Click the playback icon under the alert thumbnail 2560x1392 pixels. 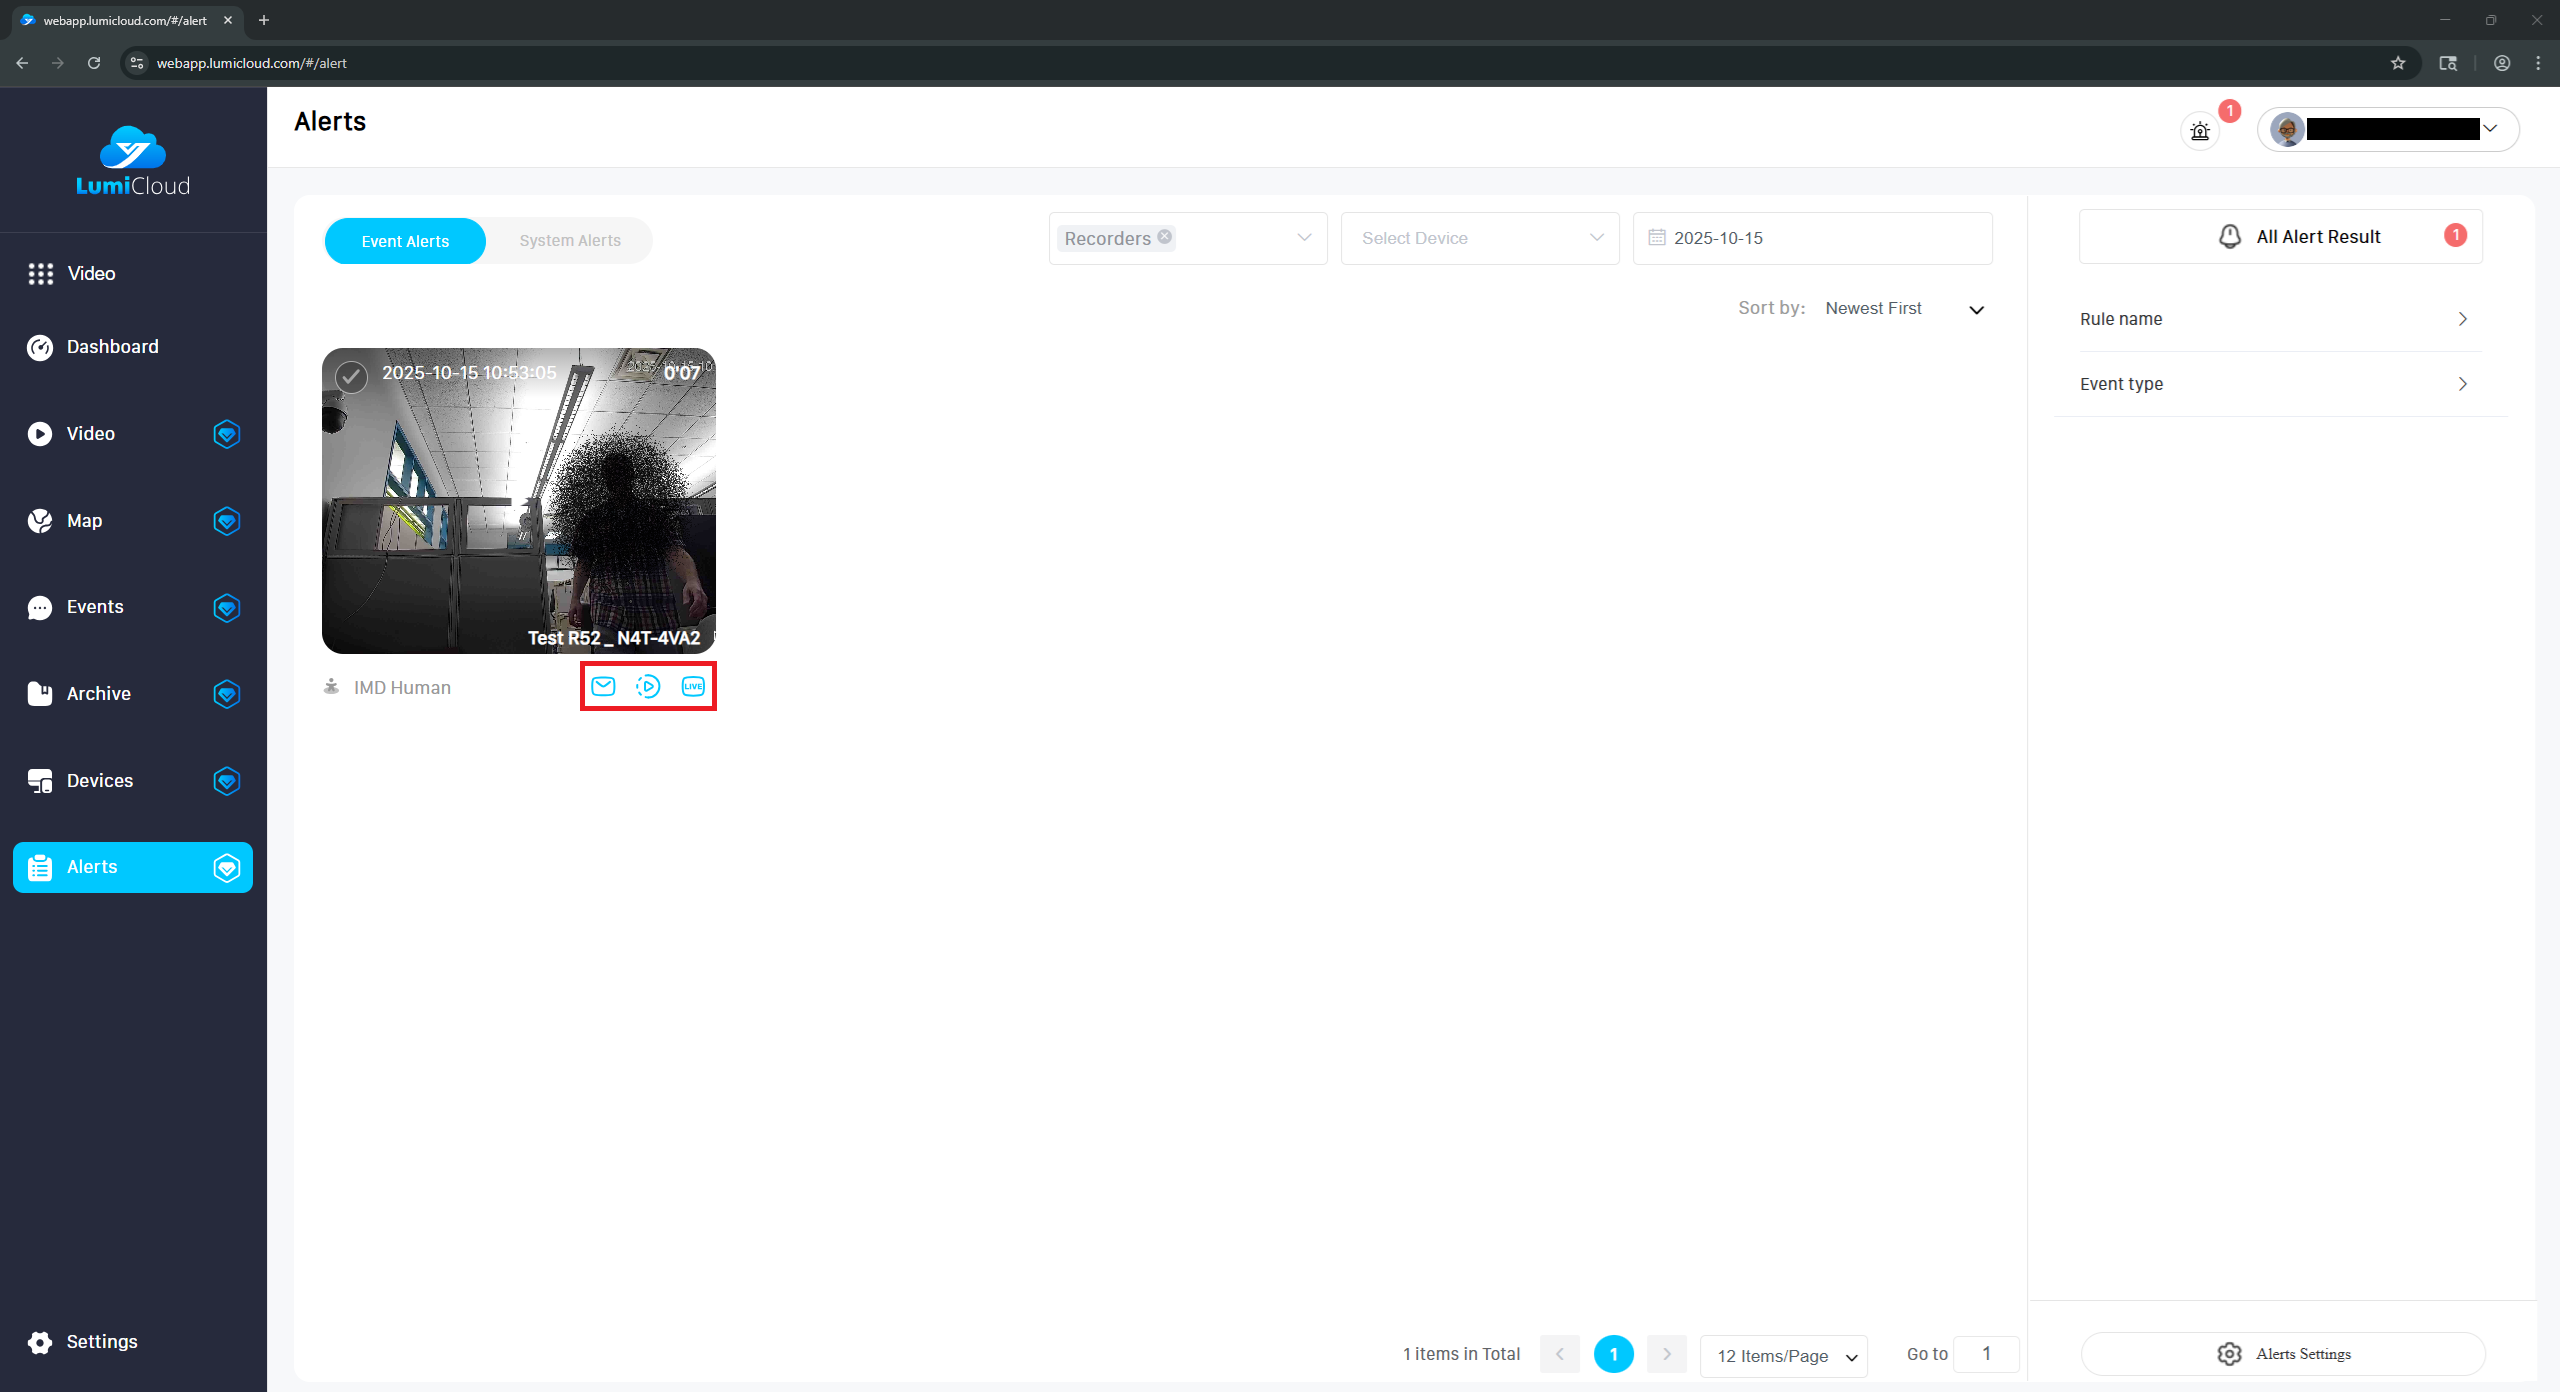click(x=648, y=686)
